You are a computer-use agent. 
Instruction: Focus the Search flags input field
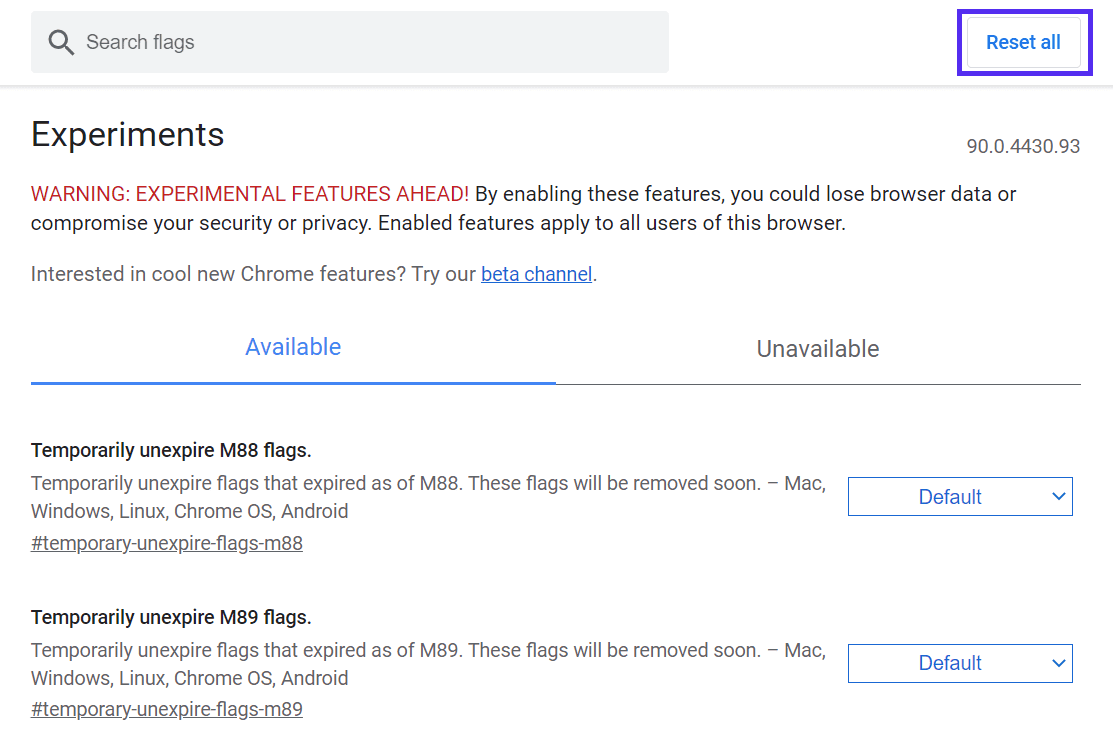pos(370,42)
